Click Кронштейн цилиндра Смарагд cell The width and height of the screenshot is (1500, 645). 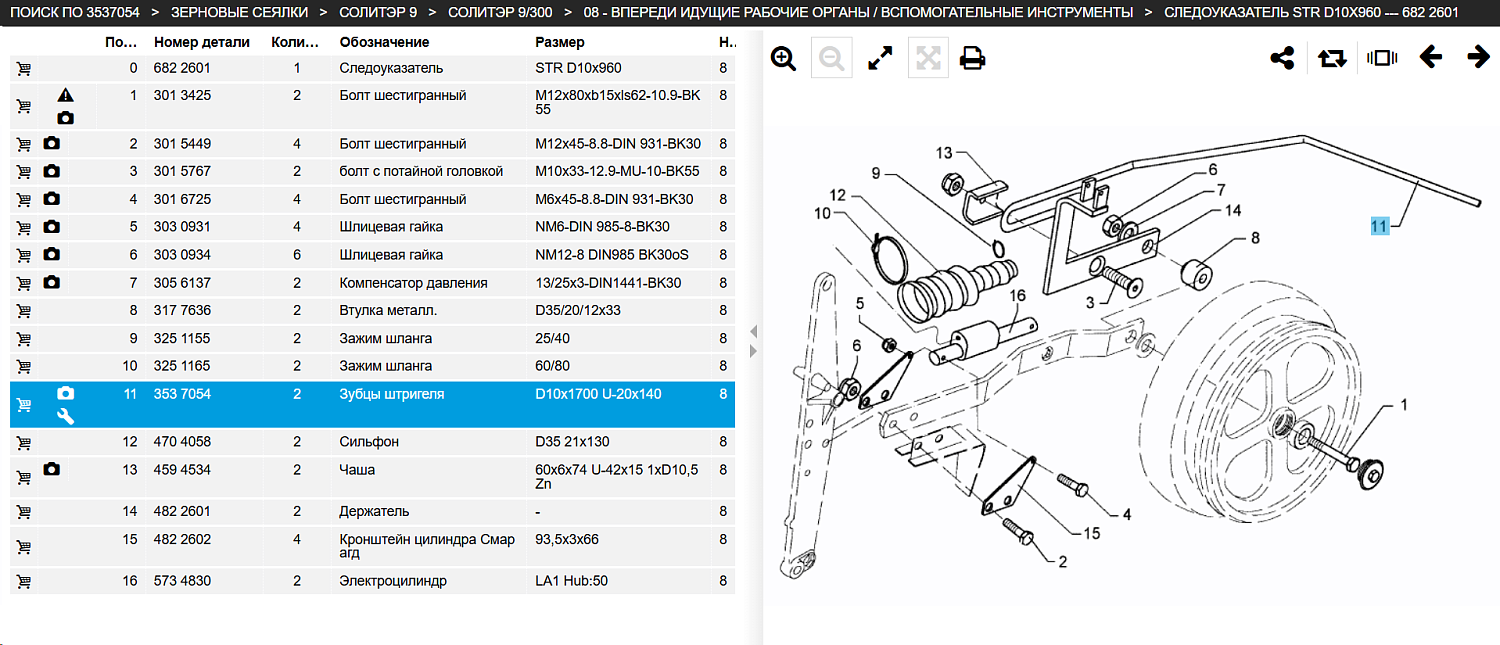coord(427,546)
